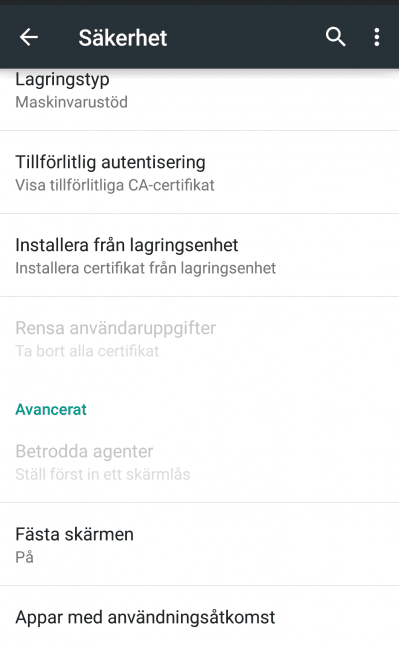The width and height of the screenshot is (399, 645).
Task: Open Installera från lagringsenhet
Action: [200, 255]
